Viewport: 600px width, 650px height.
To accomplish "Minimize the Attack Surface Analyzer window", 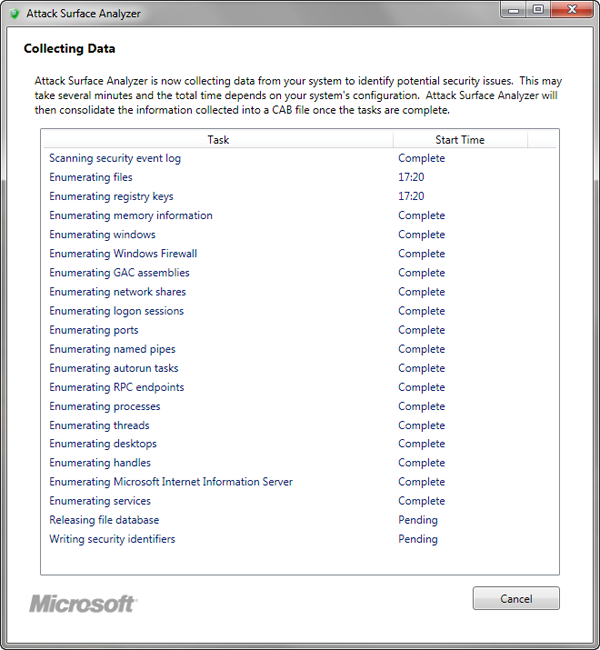I will click(x=513, y=10).
